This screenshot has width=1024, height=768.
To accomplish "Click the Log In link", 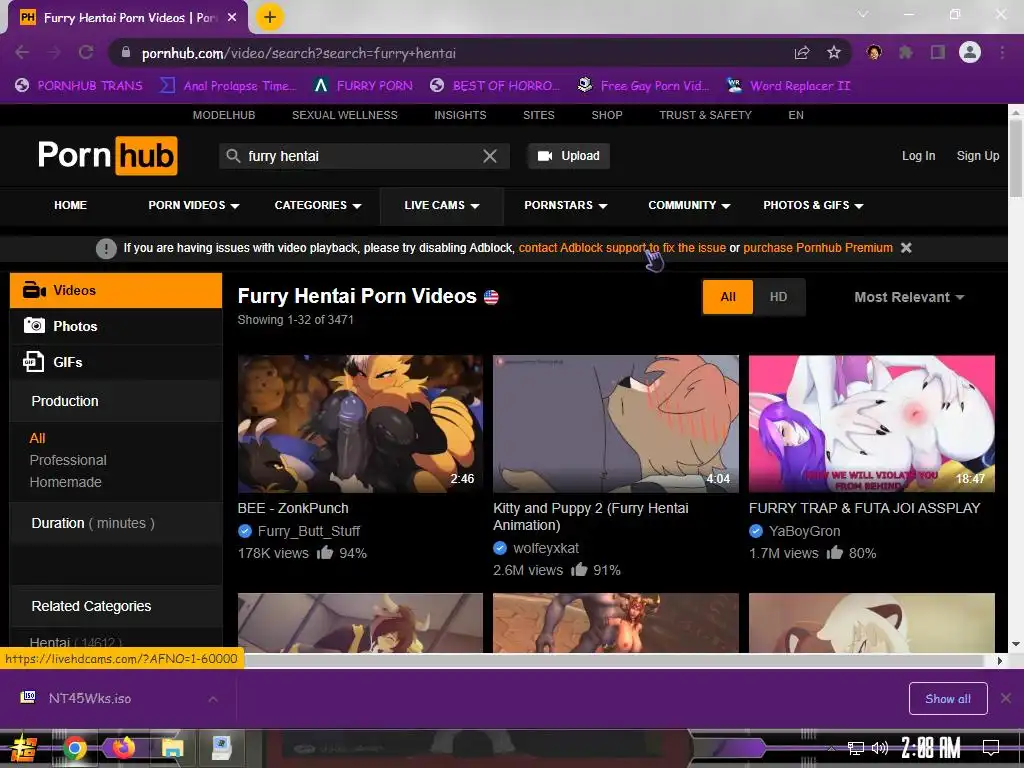I will coord(918,155).
